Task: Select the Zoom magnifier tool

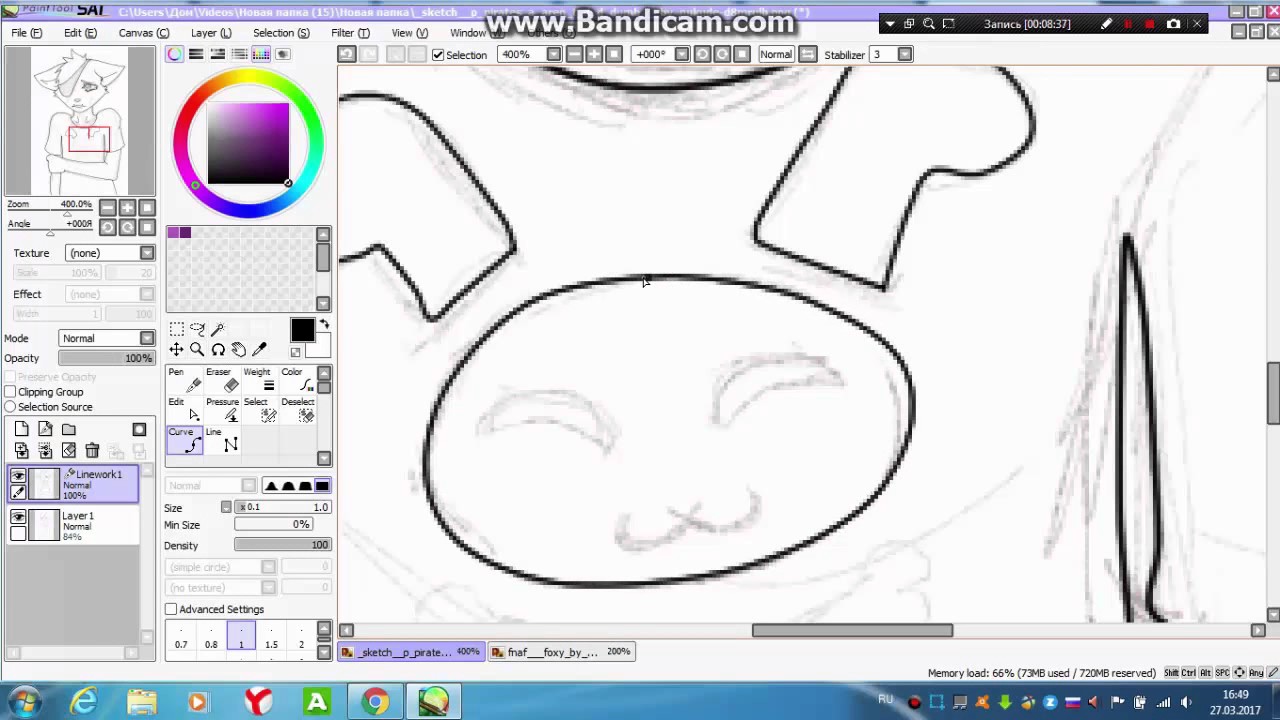Action: pos(197,349)
